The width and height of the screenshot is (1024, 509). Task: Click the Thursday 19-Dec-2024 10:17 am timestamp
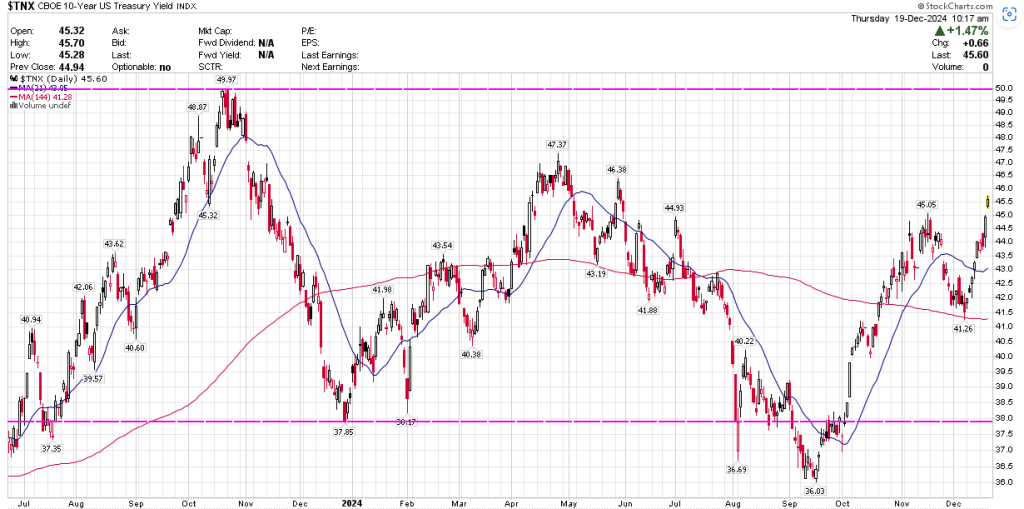pyautogui.click(x=920, y=18)
